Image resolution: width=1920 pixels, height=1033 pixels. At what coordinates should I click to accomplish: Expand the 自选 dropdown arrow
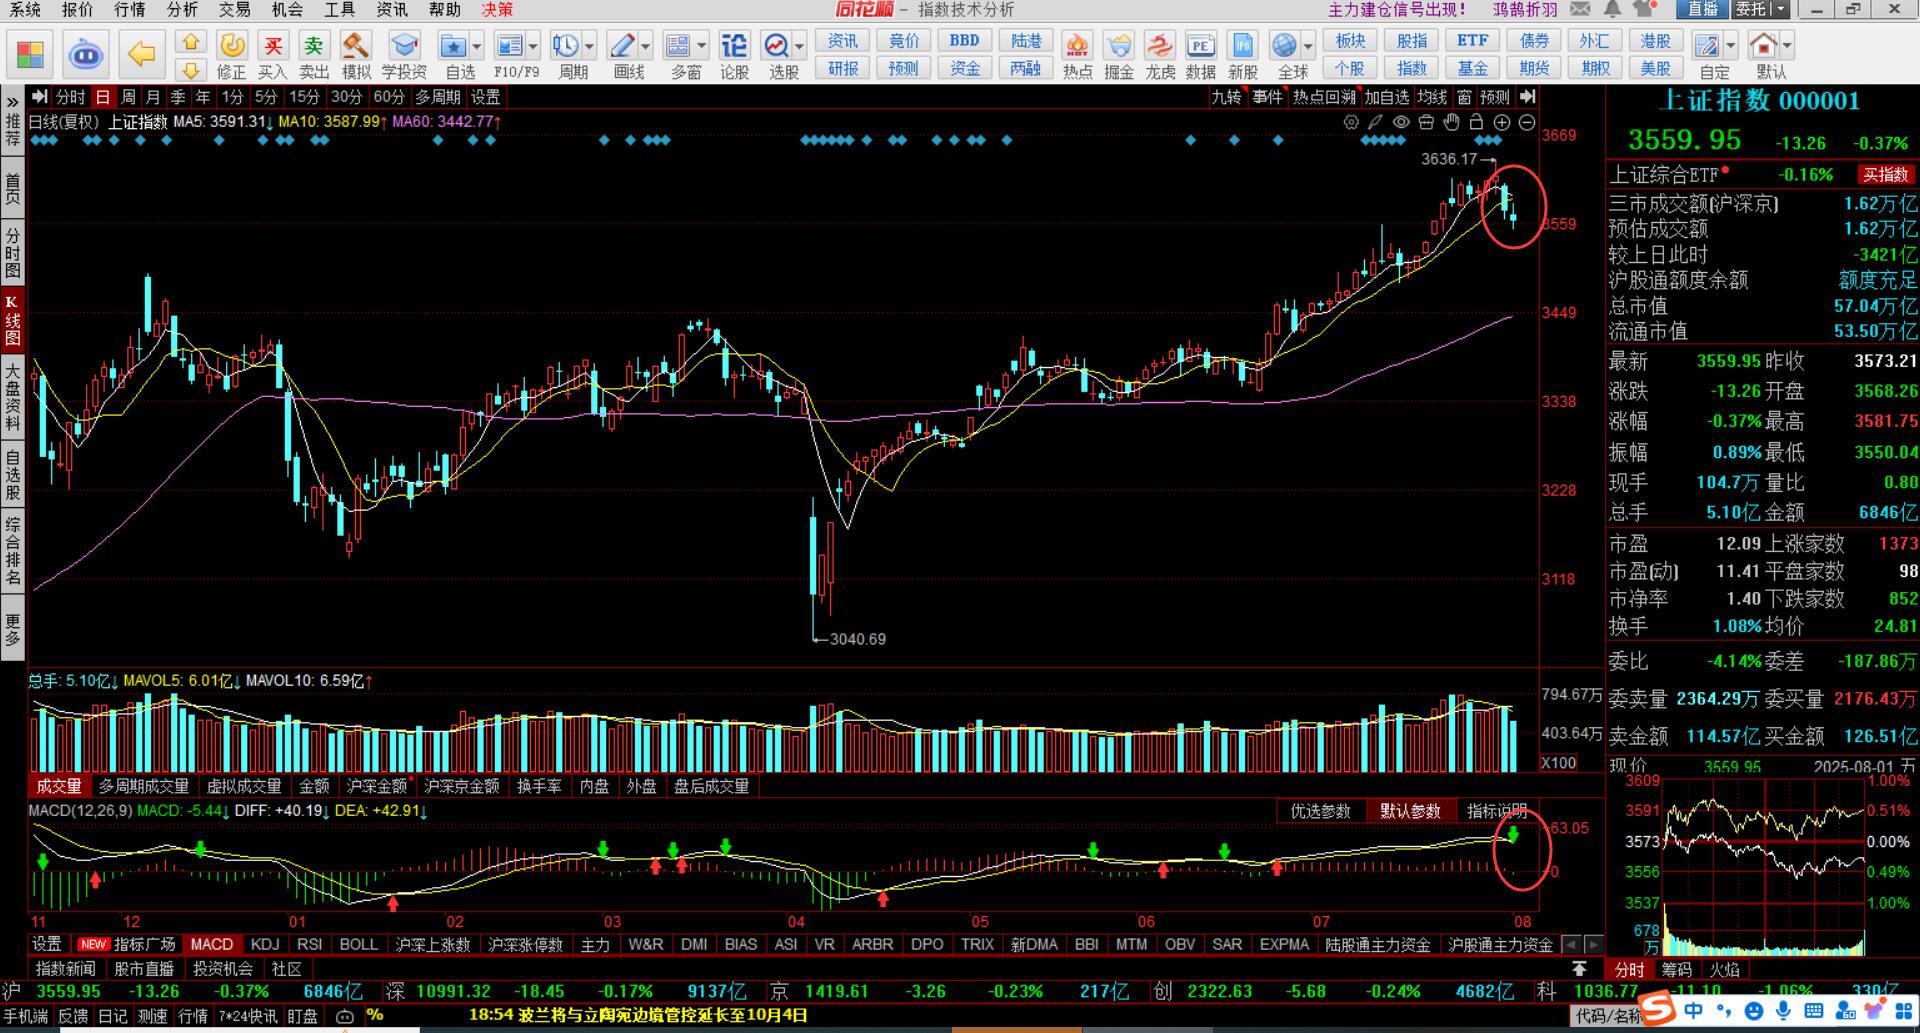pos(477,46)
